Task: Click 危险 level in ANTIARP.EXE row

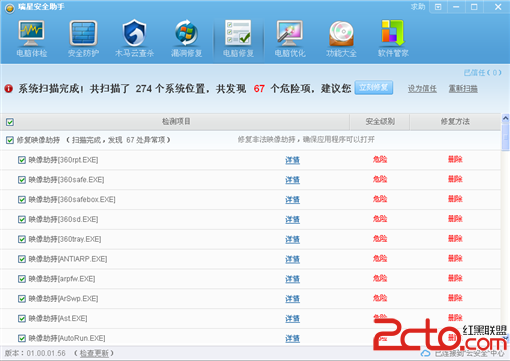Action: pos(380,258)
